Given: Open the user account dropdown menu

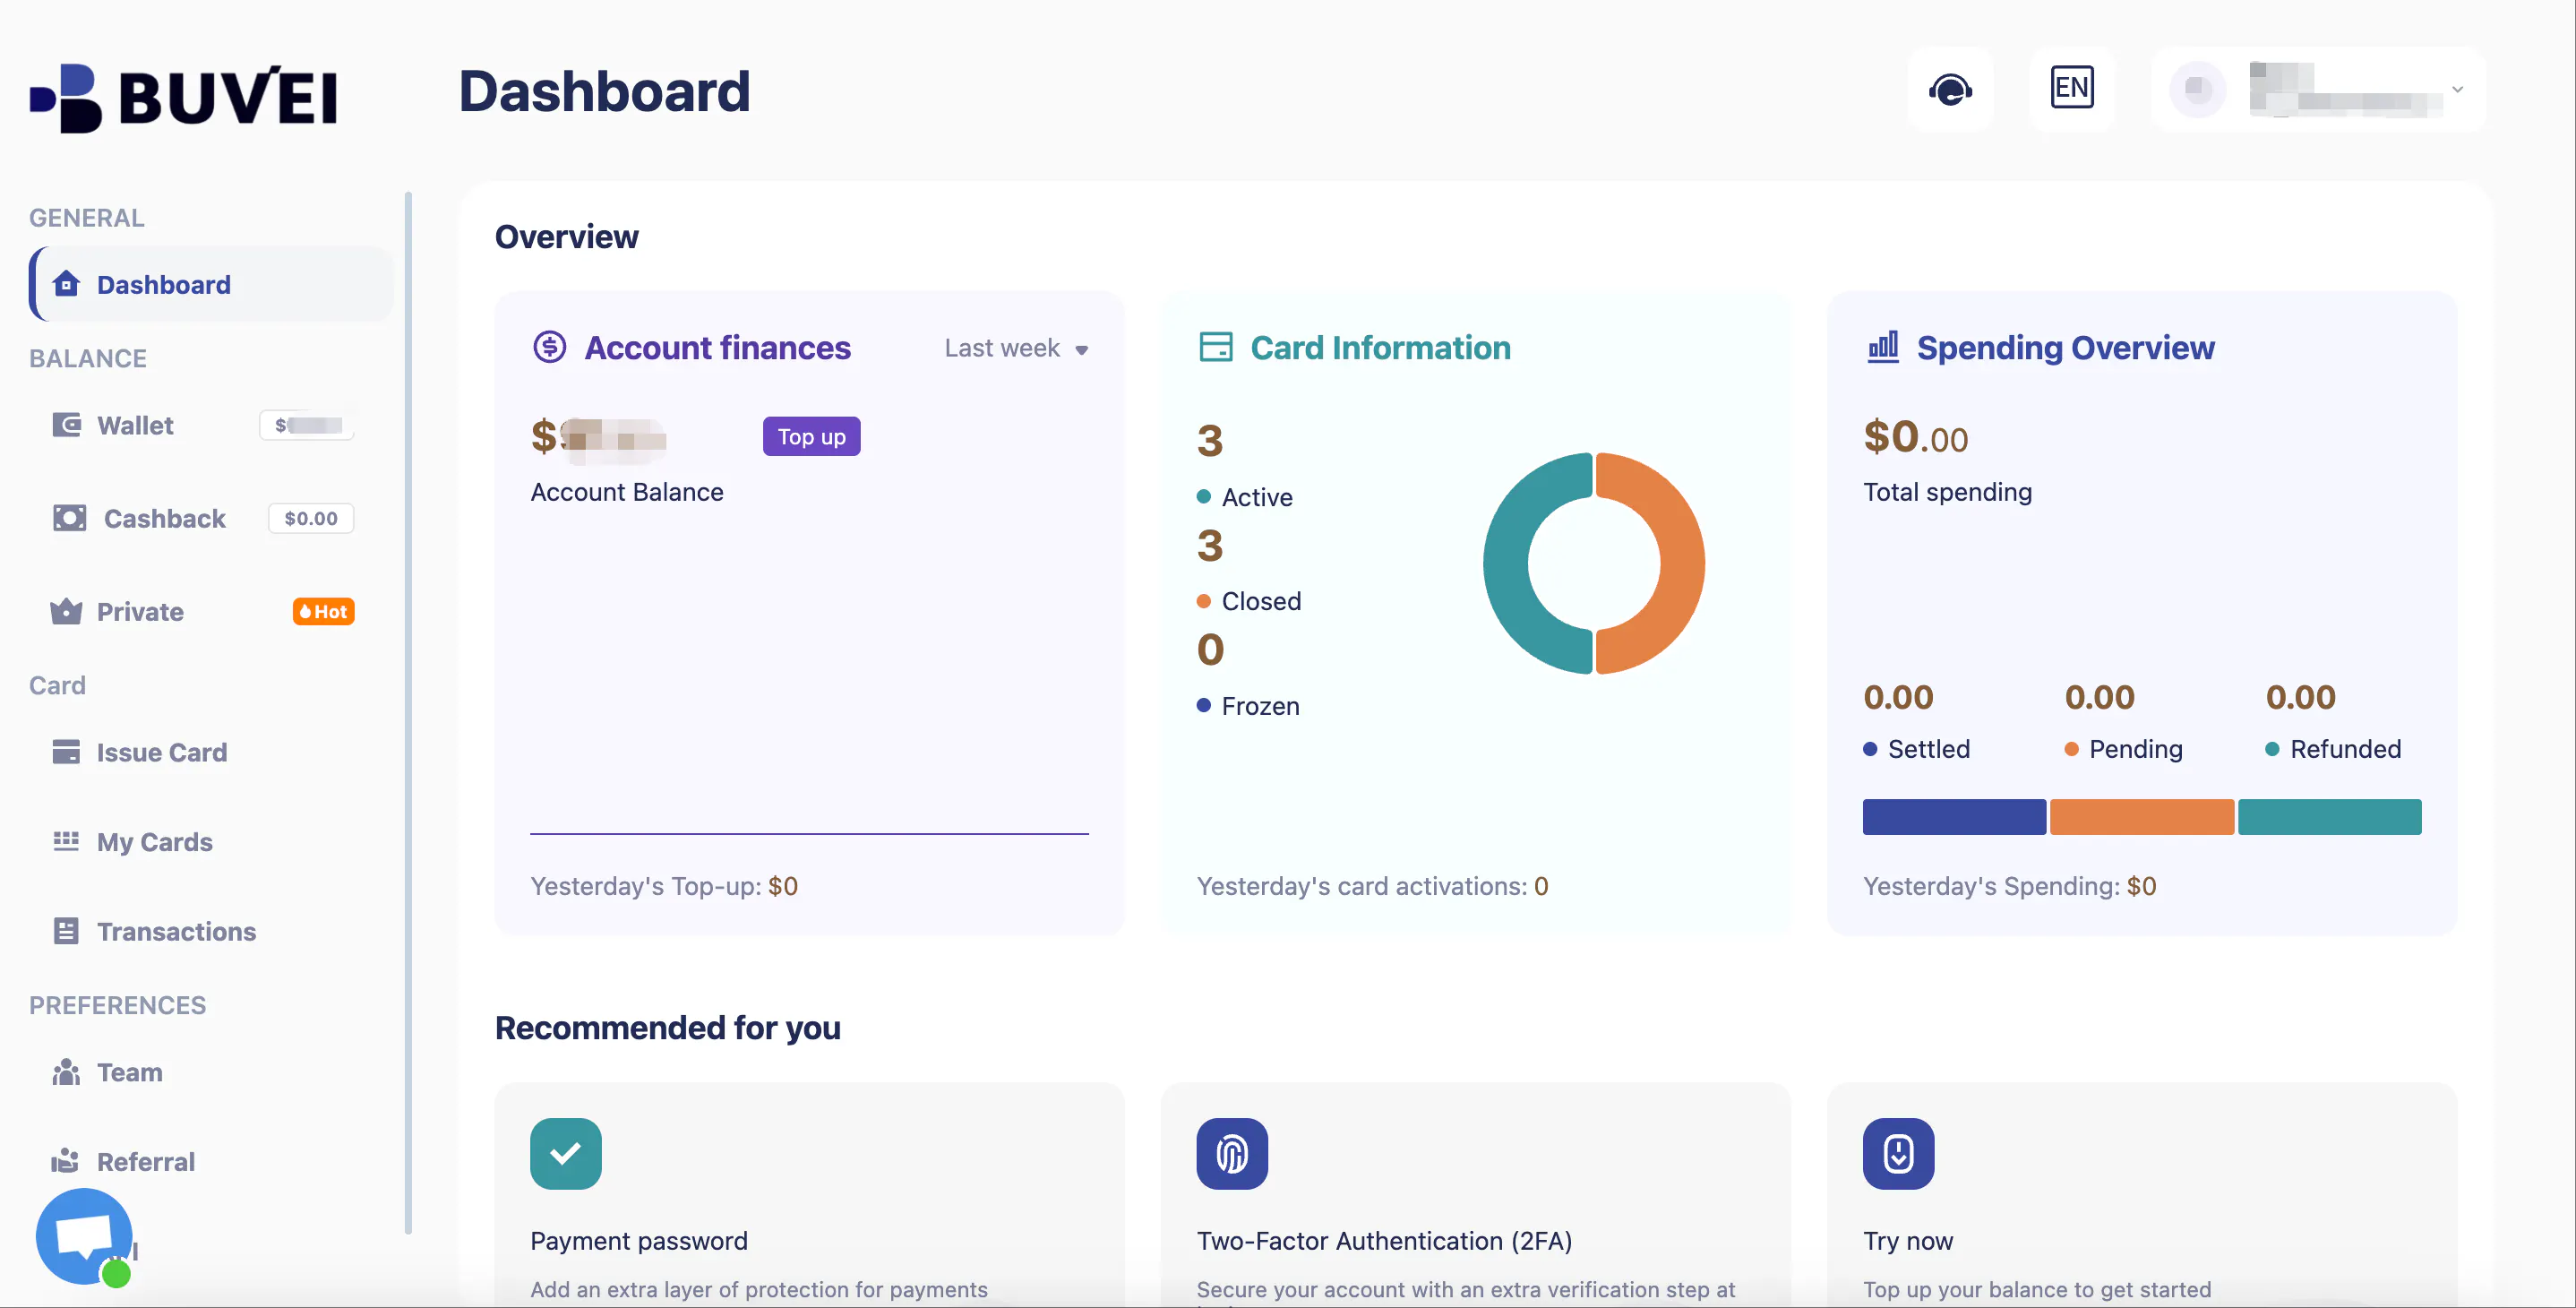Looking at the screenshot, I should tap(2318, 89).
